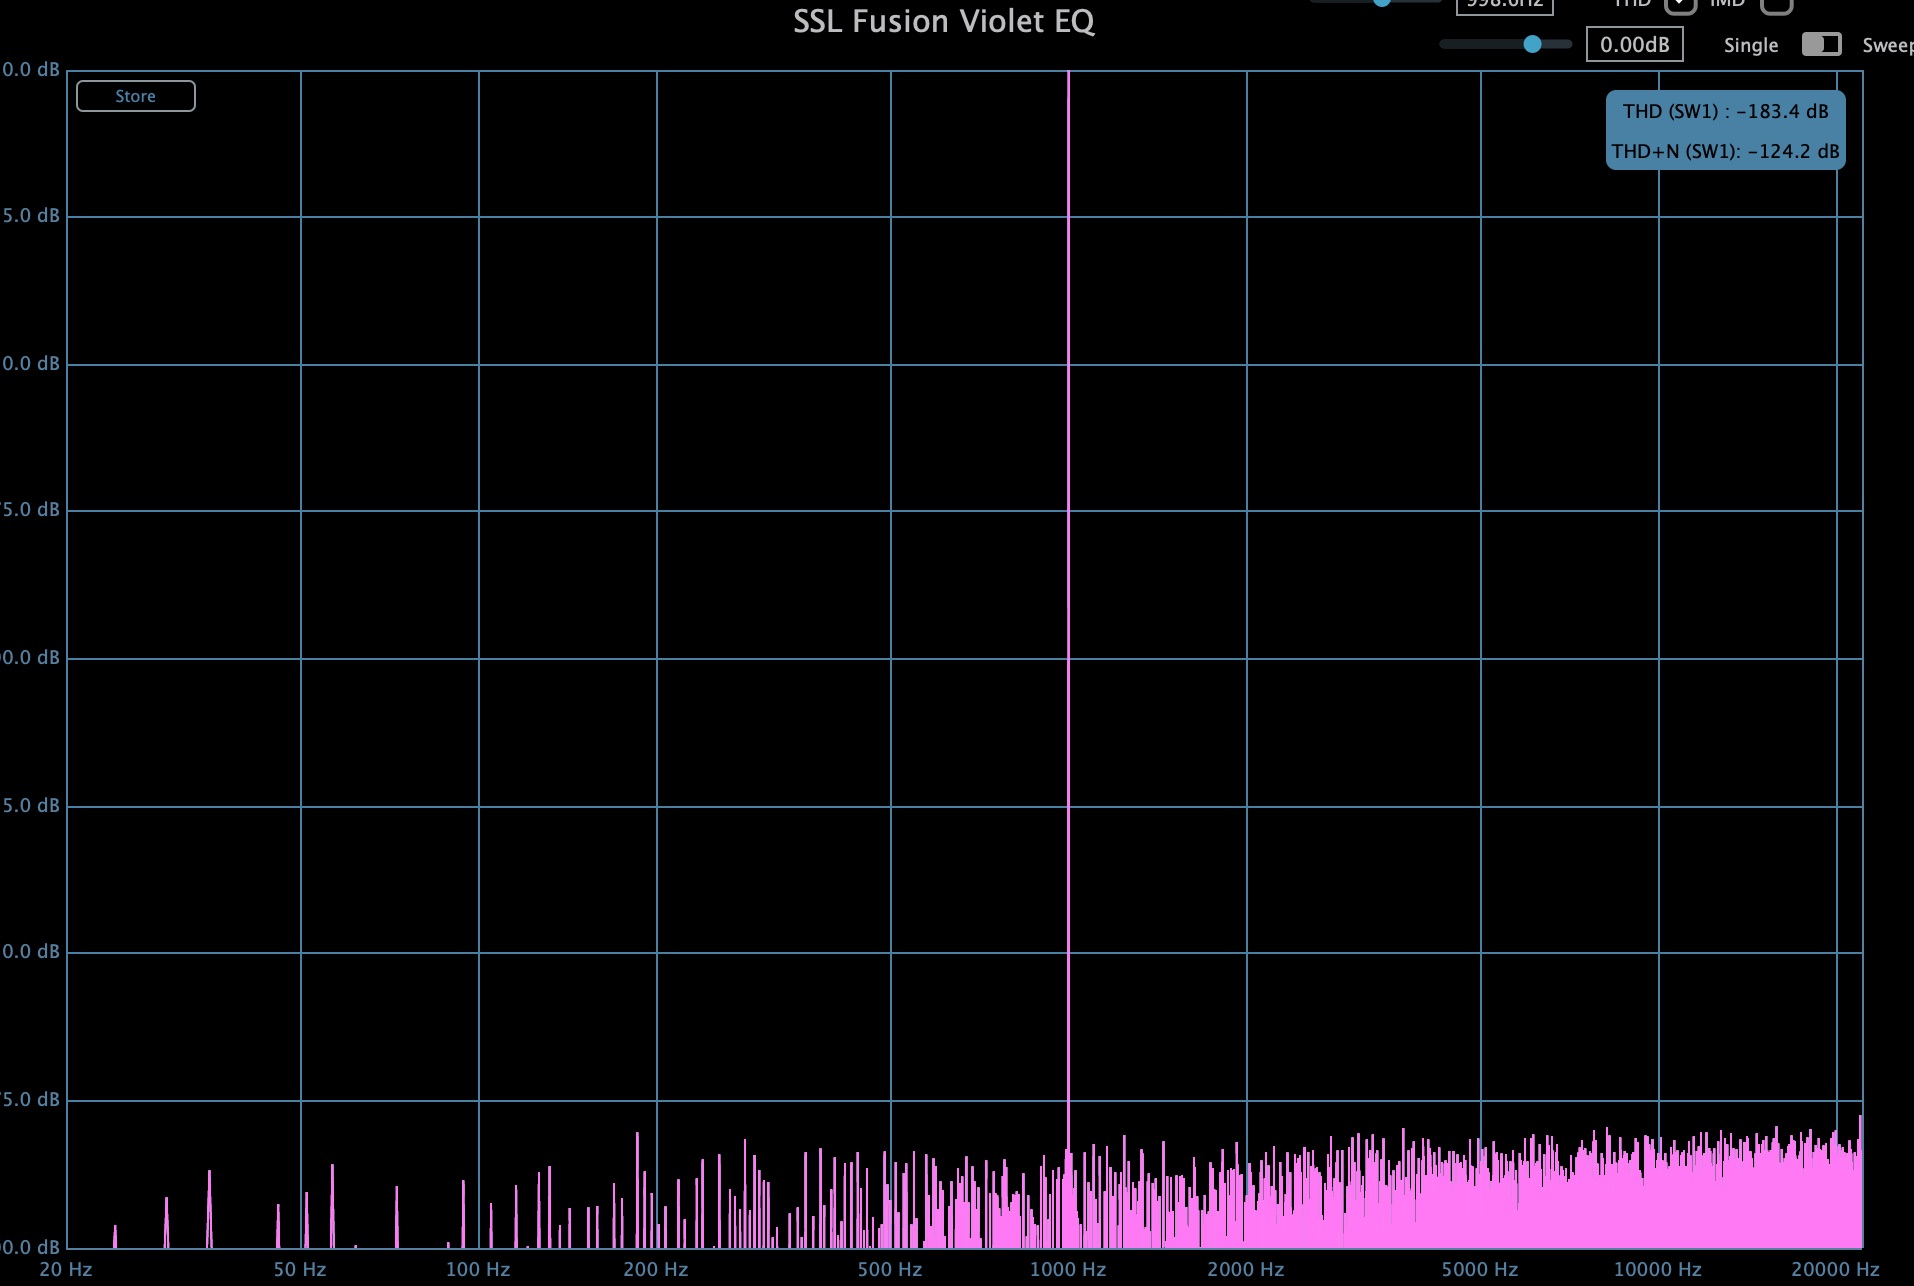Click the 0.00dB level input field
The height and width of the screenshot is (1286, 1914).
(x=1634, y=45)
